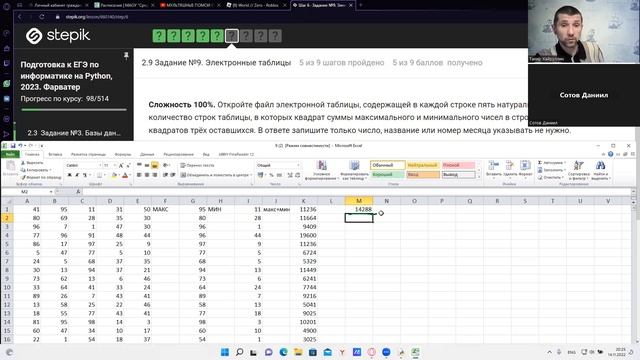The image size is (640, 360).
Task: Click the browser reload button
Action: pyautogui.click(x=42, y=17)
